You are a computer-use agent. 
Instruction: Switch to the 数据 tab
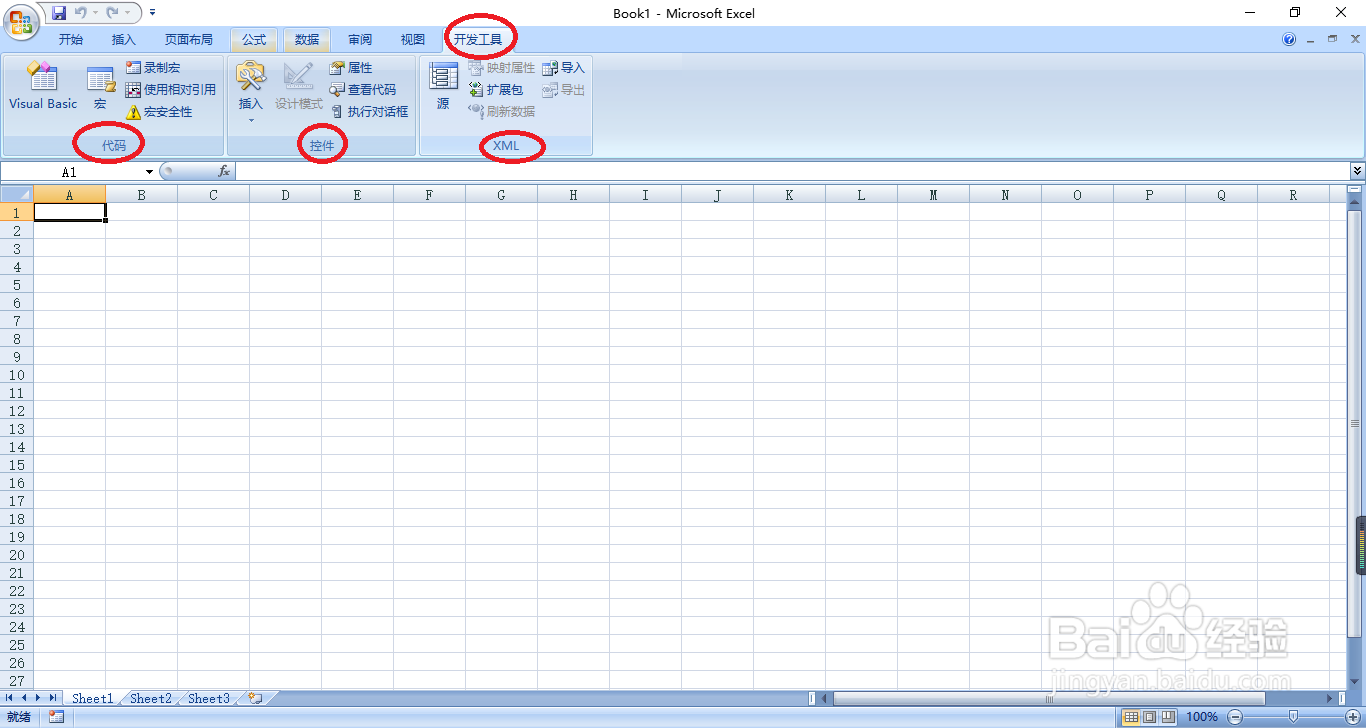pos(307,40)
